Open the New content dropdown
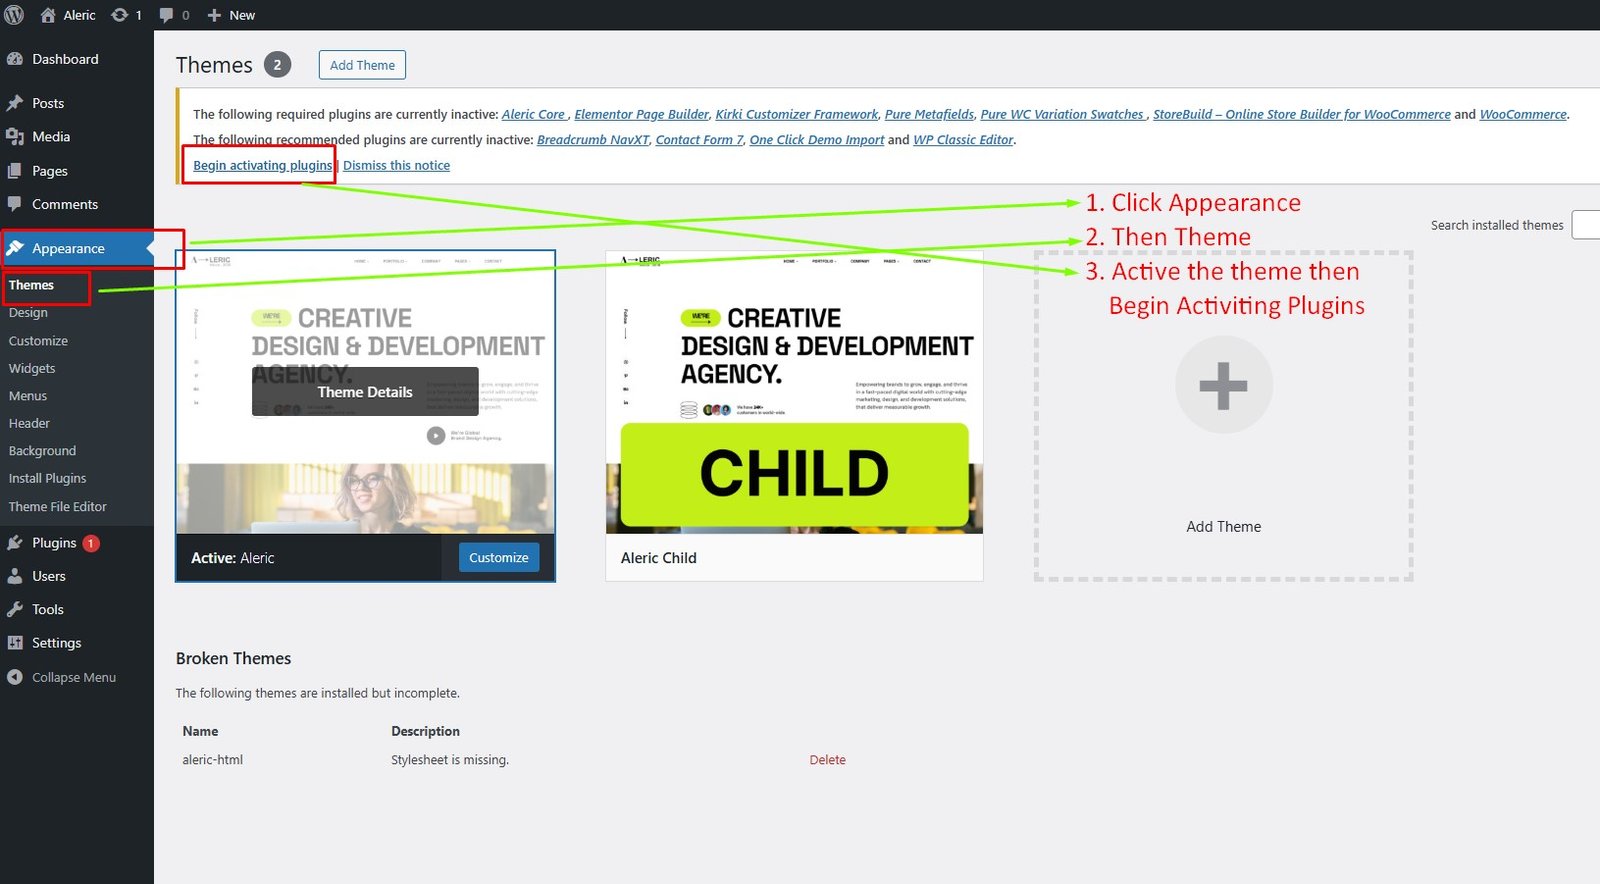 coord(231,15)
